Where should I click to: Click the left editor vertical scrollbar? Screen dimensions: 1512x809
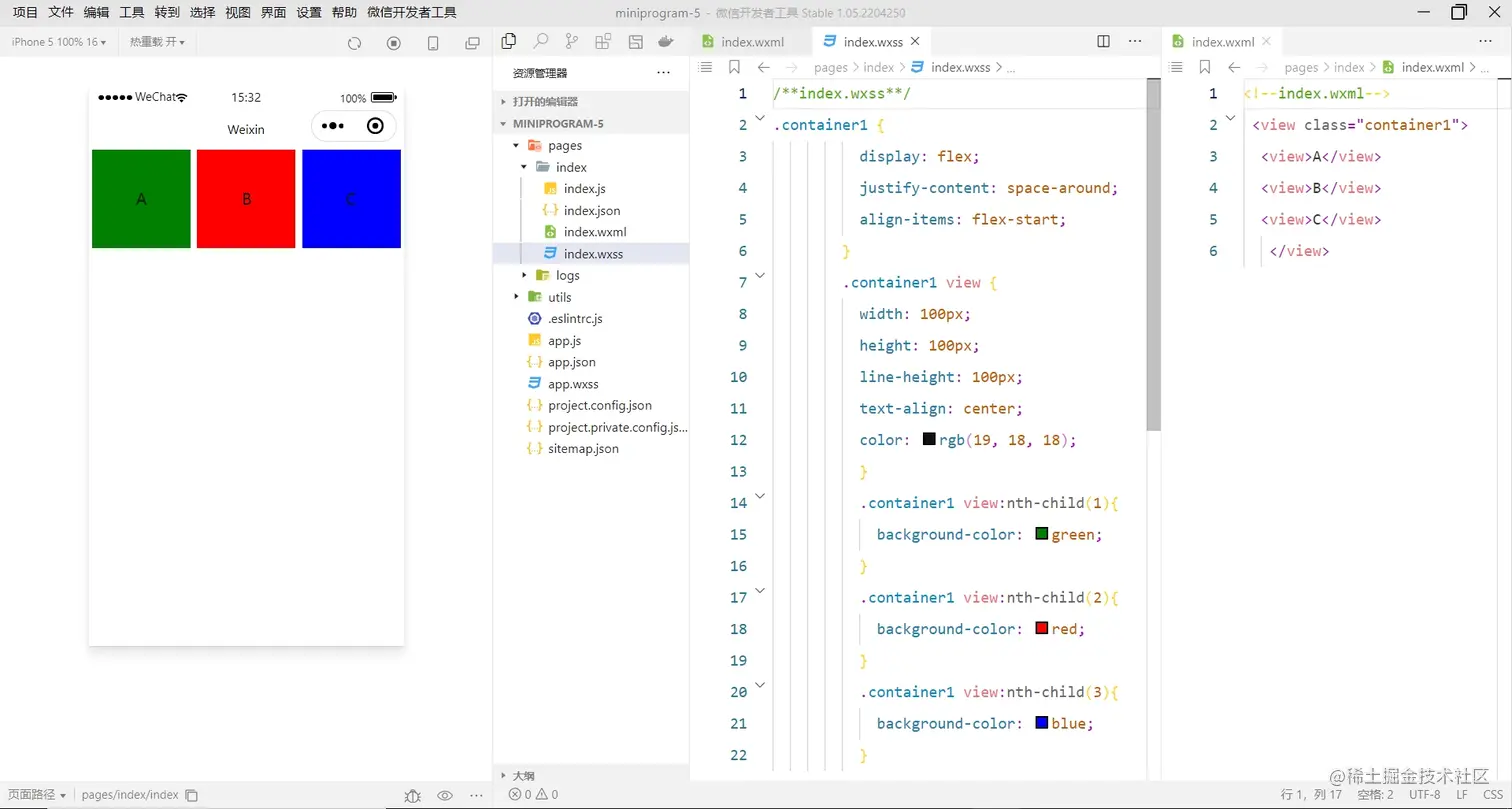point(1153,255)
